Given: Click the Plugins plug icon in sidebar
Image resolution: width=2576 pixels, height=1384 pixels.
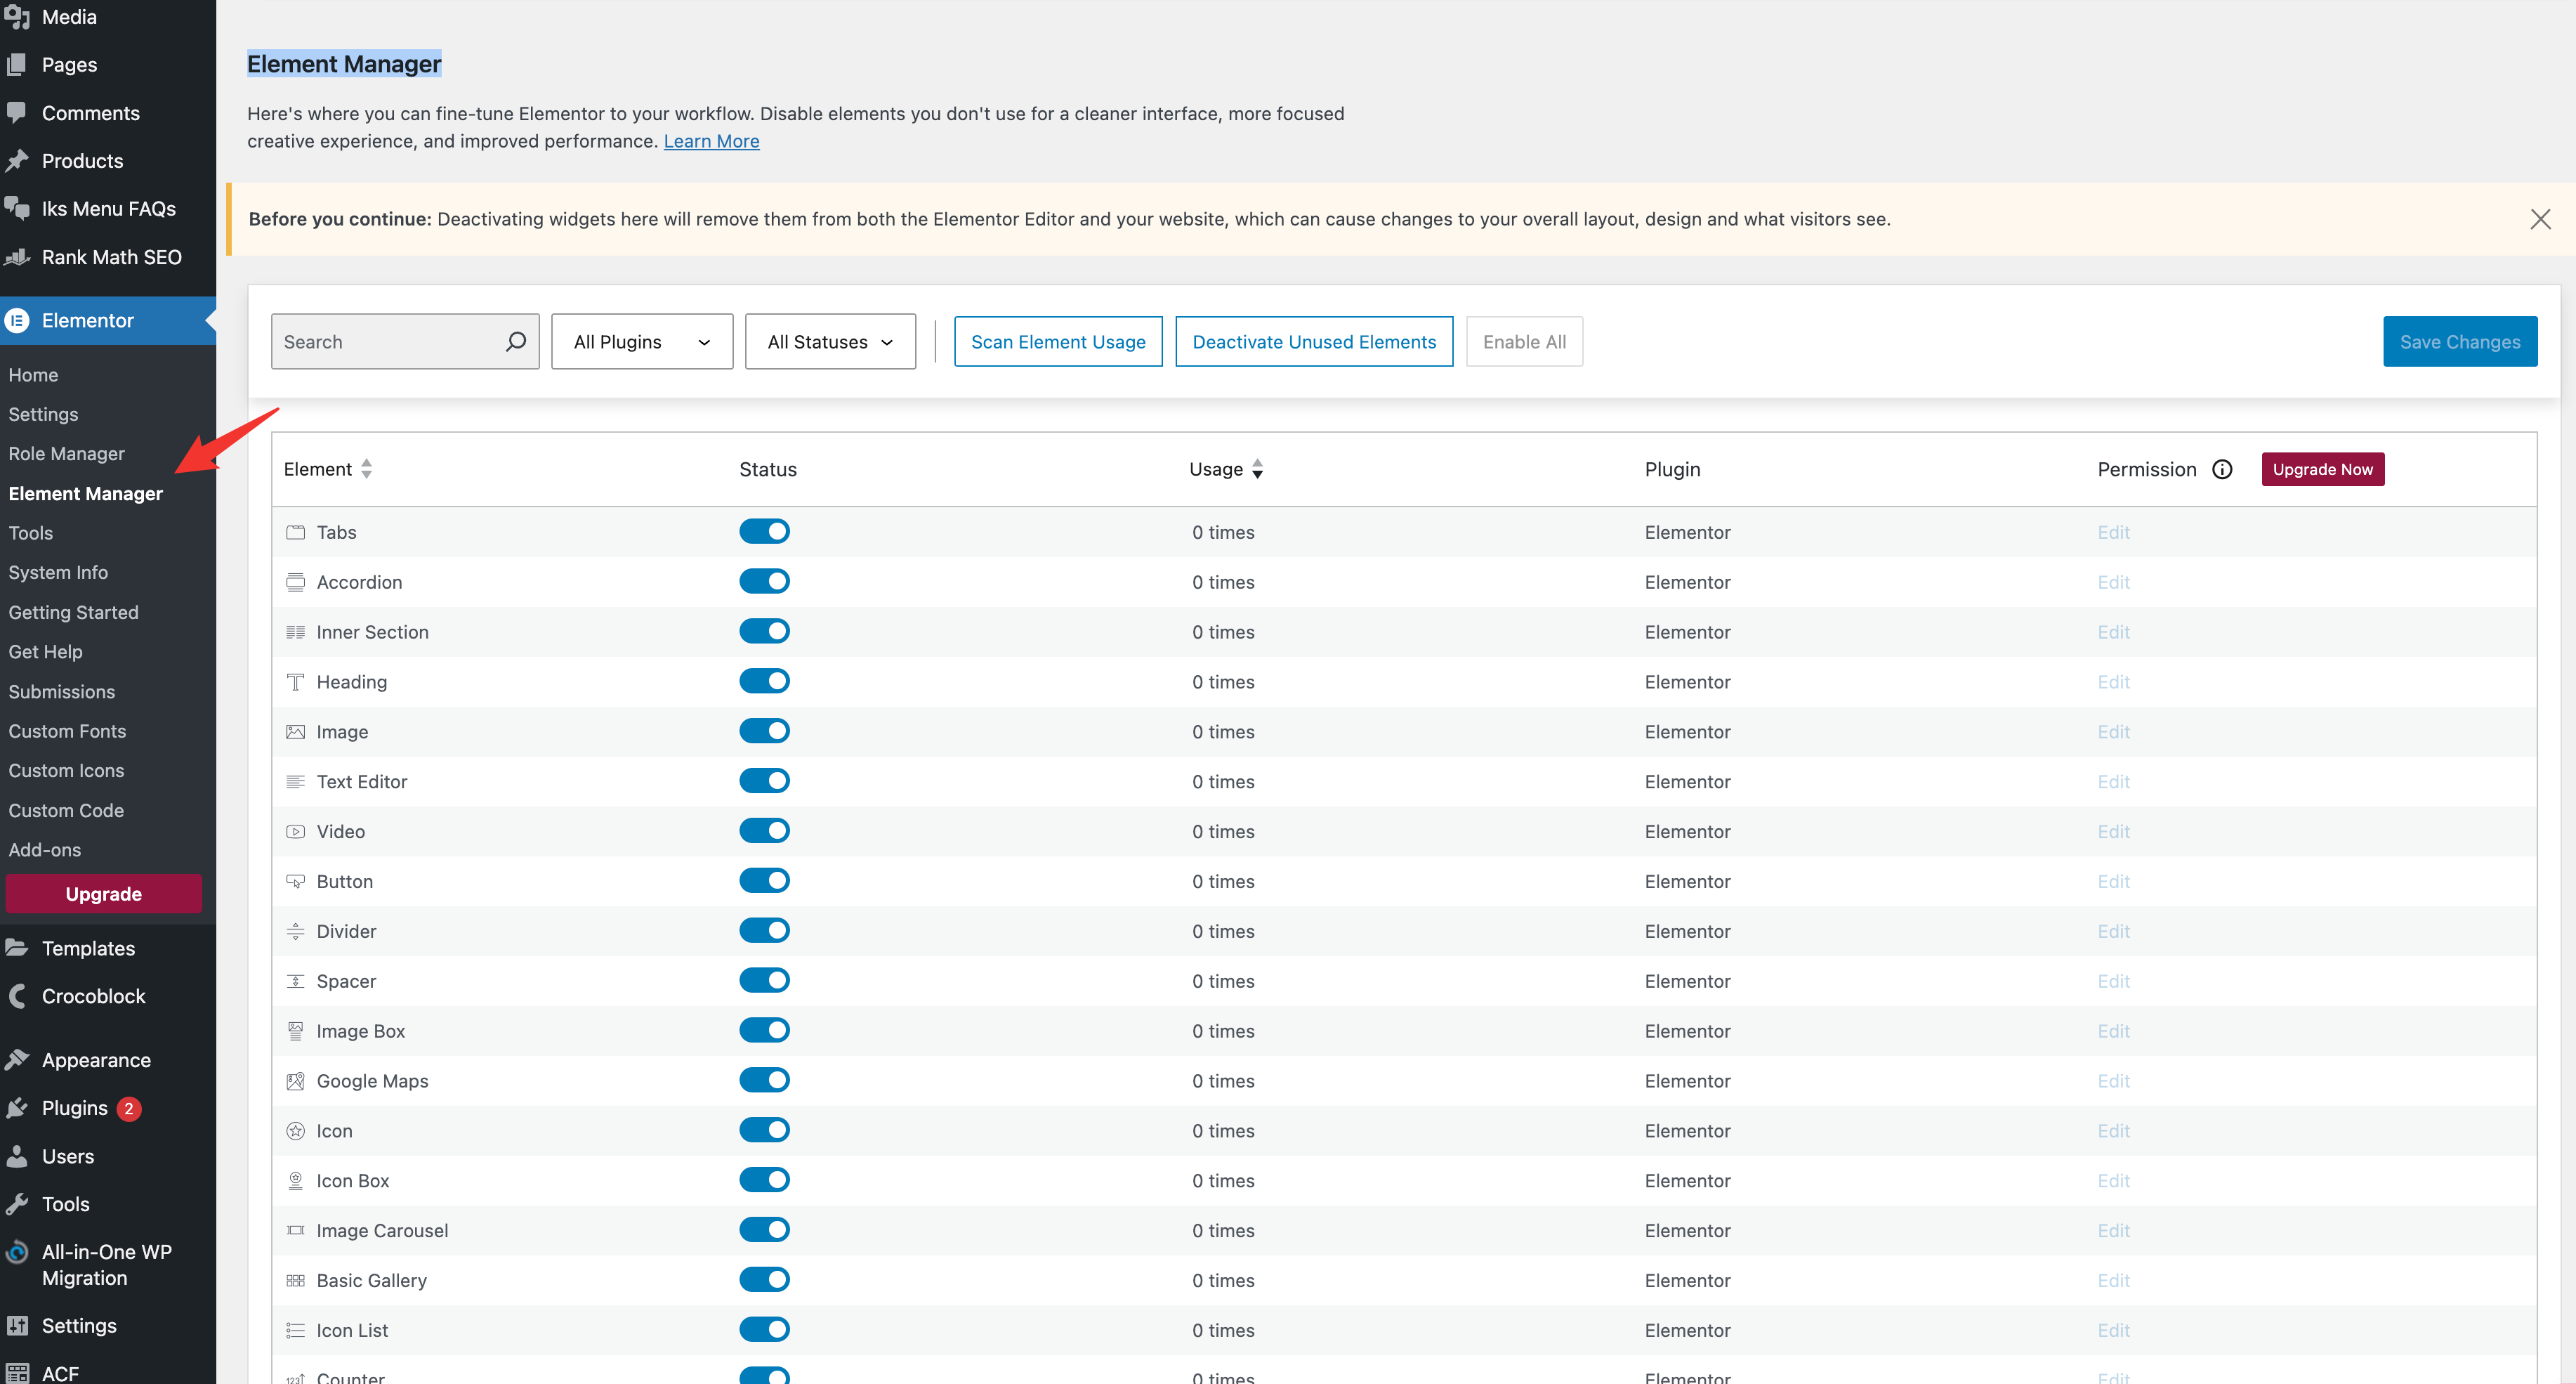Looking at the screenshot, I should coord(17,1108).
